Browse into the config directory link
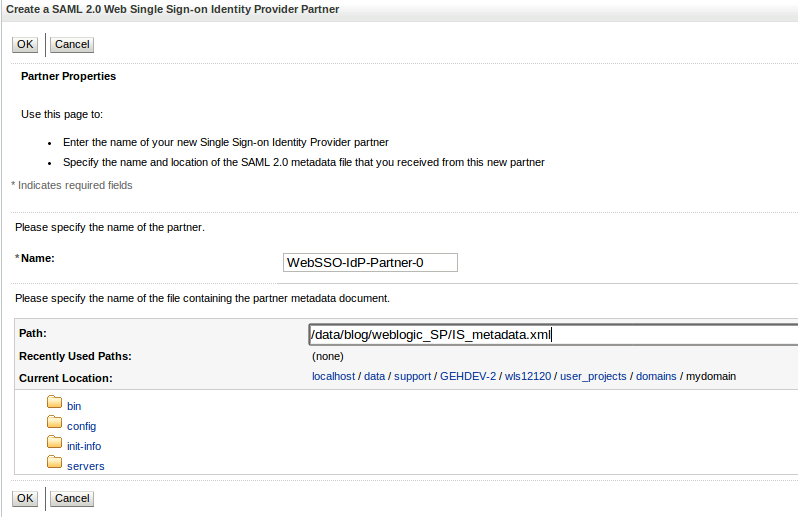The height and width of the screenshot is (517, 798). click(81, 426)
